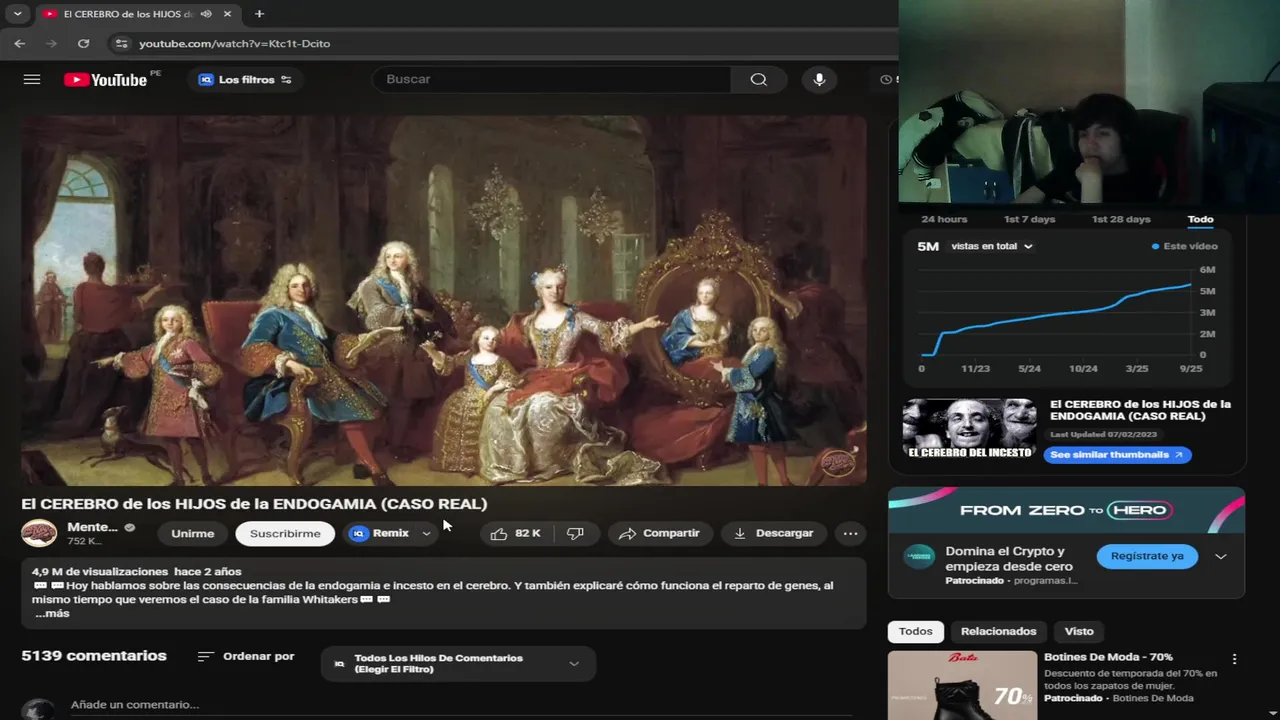Open comment threads filter dropdown
Image resolution: width=1280 pixels, height=720 pixels.
click(x=458, y=663)
